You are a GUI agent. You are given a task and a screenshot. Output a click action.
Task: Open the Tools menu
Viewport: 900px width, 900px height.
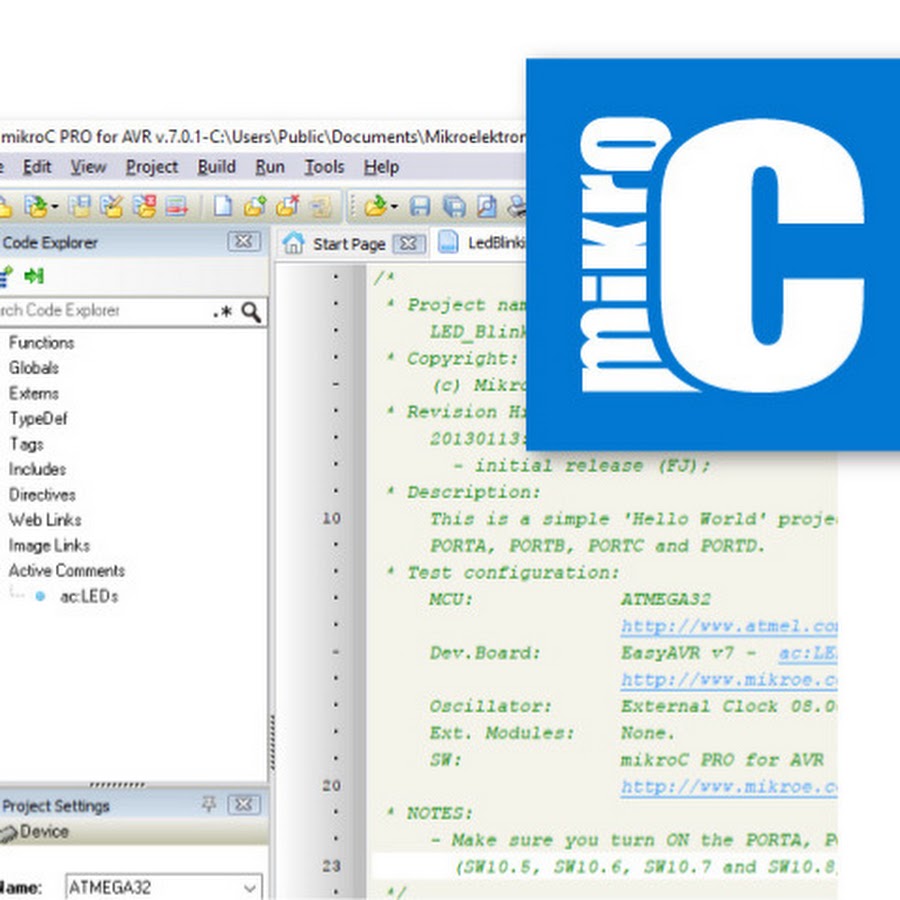(x=324, y=167)
